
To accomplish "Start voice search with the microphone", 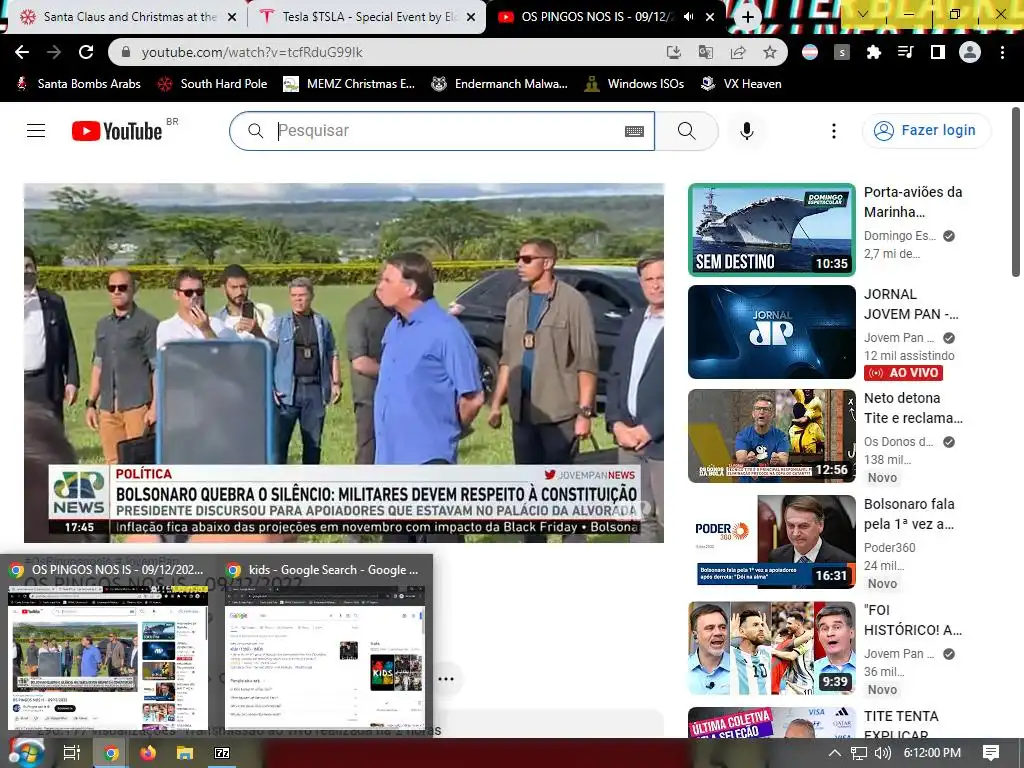I will pos(747,131).
